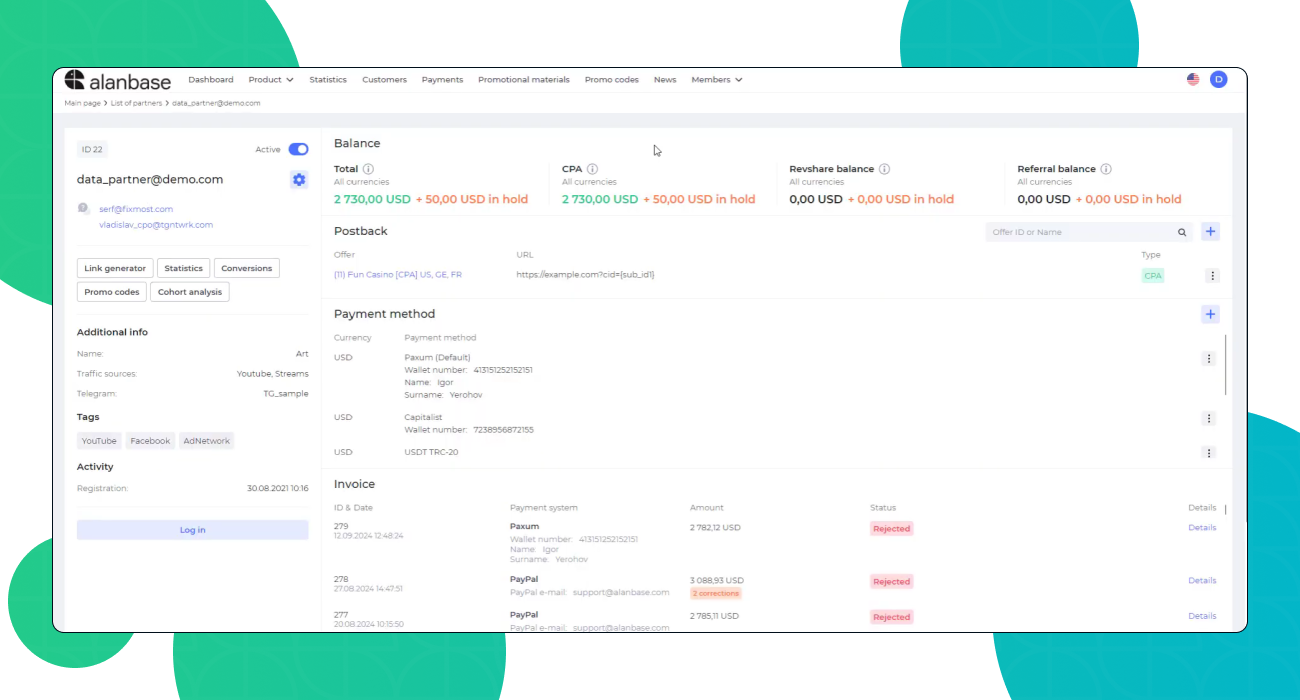Image resolution: width=1300 pixels, height=700 pixels.
Task: Open the language flag selector
Action: (x=1193, y=80)
